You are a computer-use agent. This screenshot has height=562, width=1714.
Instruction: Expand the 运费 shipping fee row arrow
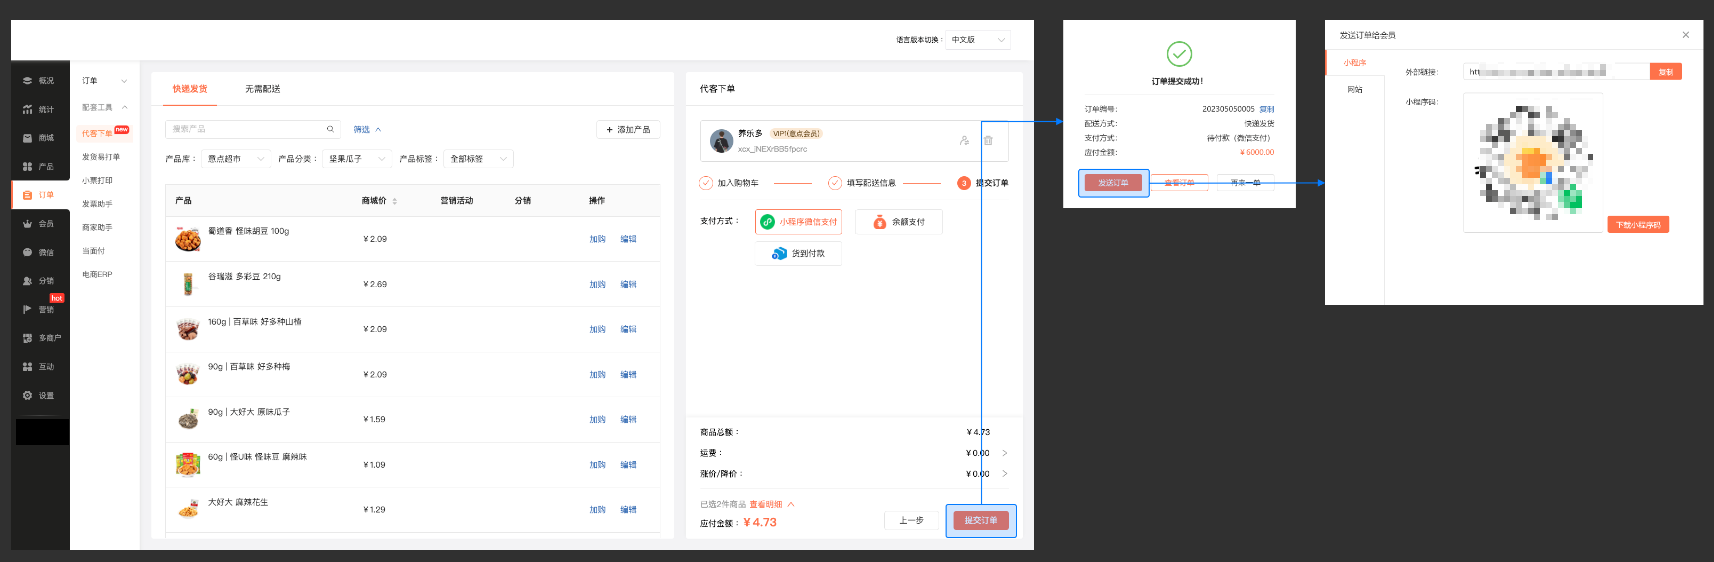pos(1005,453)
